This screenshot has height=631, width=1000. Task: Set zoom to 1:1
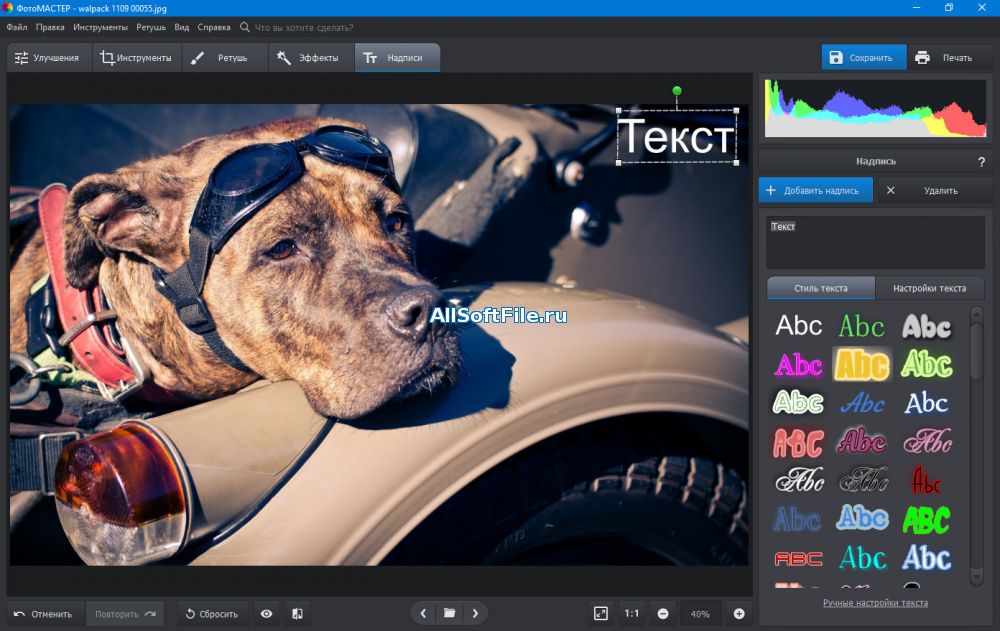coord(631,614)
